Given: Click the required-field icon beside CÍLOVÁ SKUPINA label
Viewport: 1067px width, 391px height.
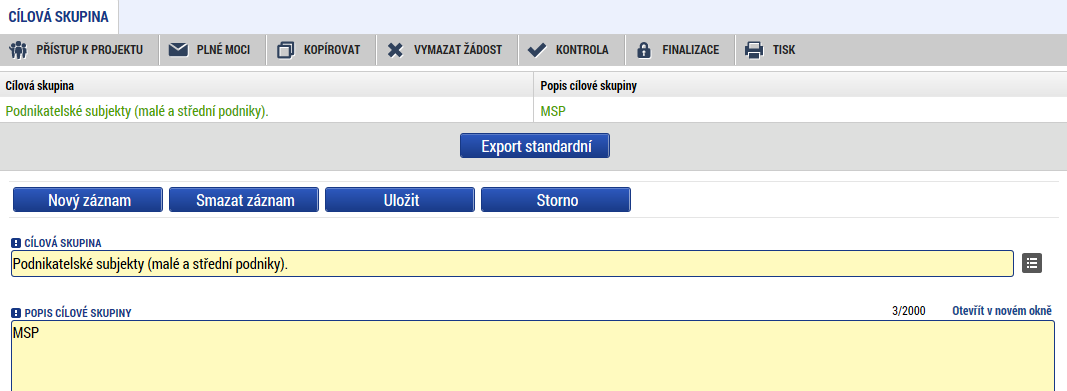Looking at the screenshot, I should pyautogui.click(x=16, y=243).
